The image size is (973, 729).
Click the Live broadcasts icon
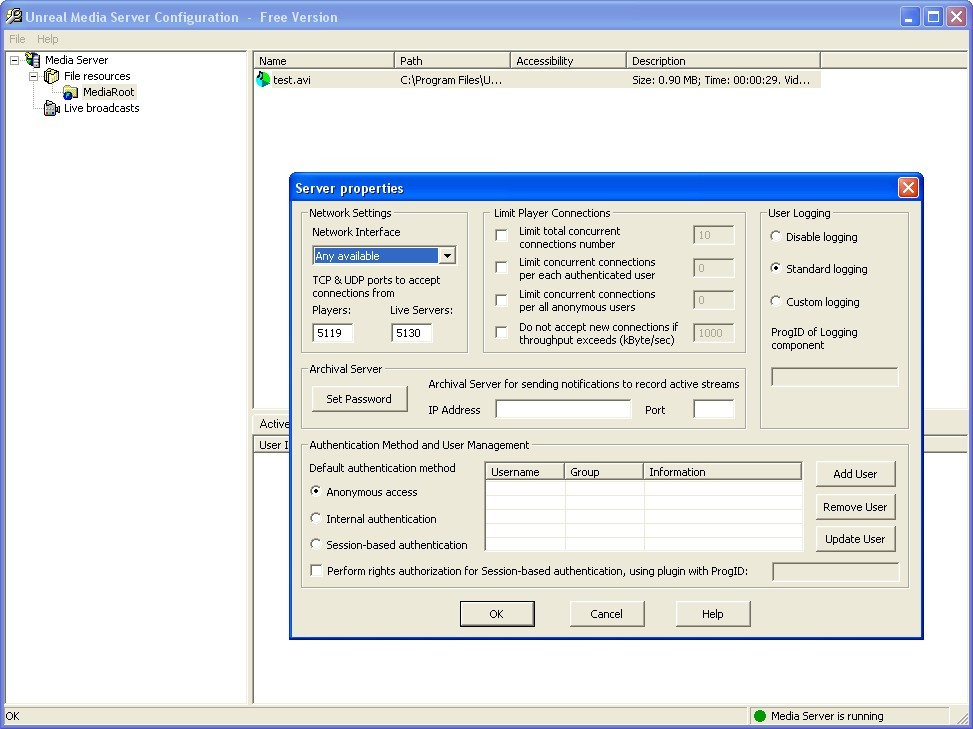(x=51, y=108)
